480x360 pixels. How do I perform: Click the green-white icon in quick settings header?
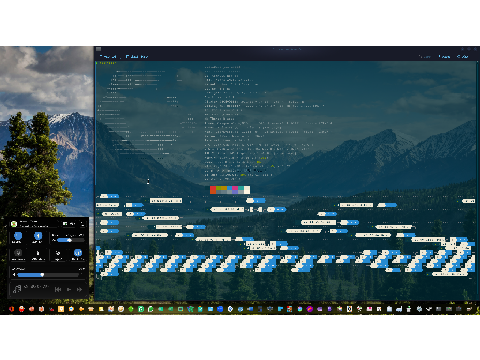[65, 224]
